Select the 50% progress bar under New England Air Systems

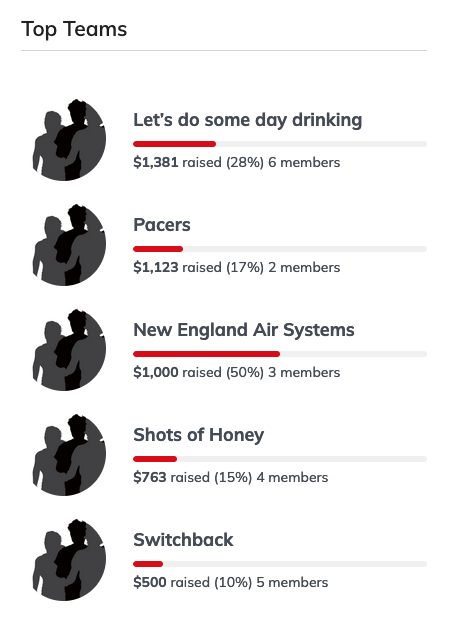(280, 354)
